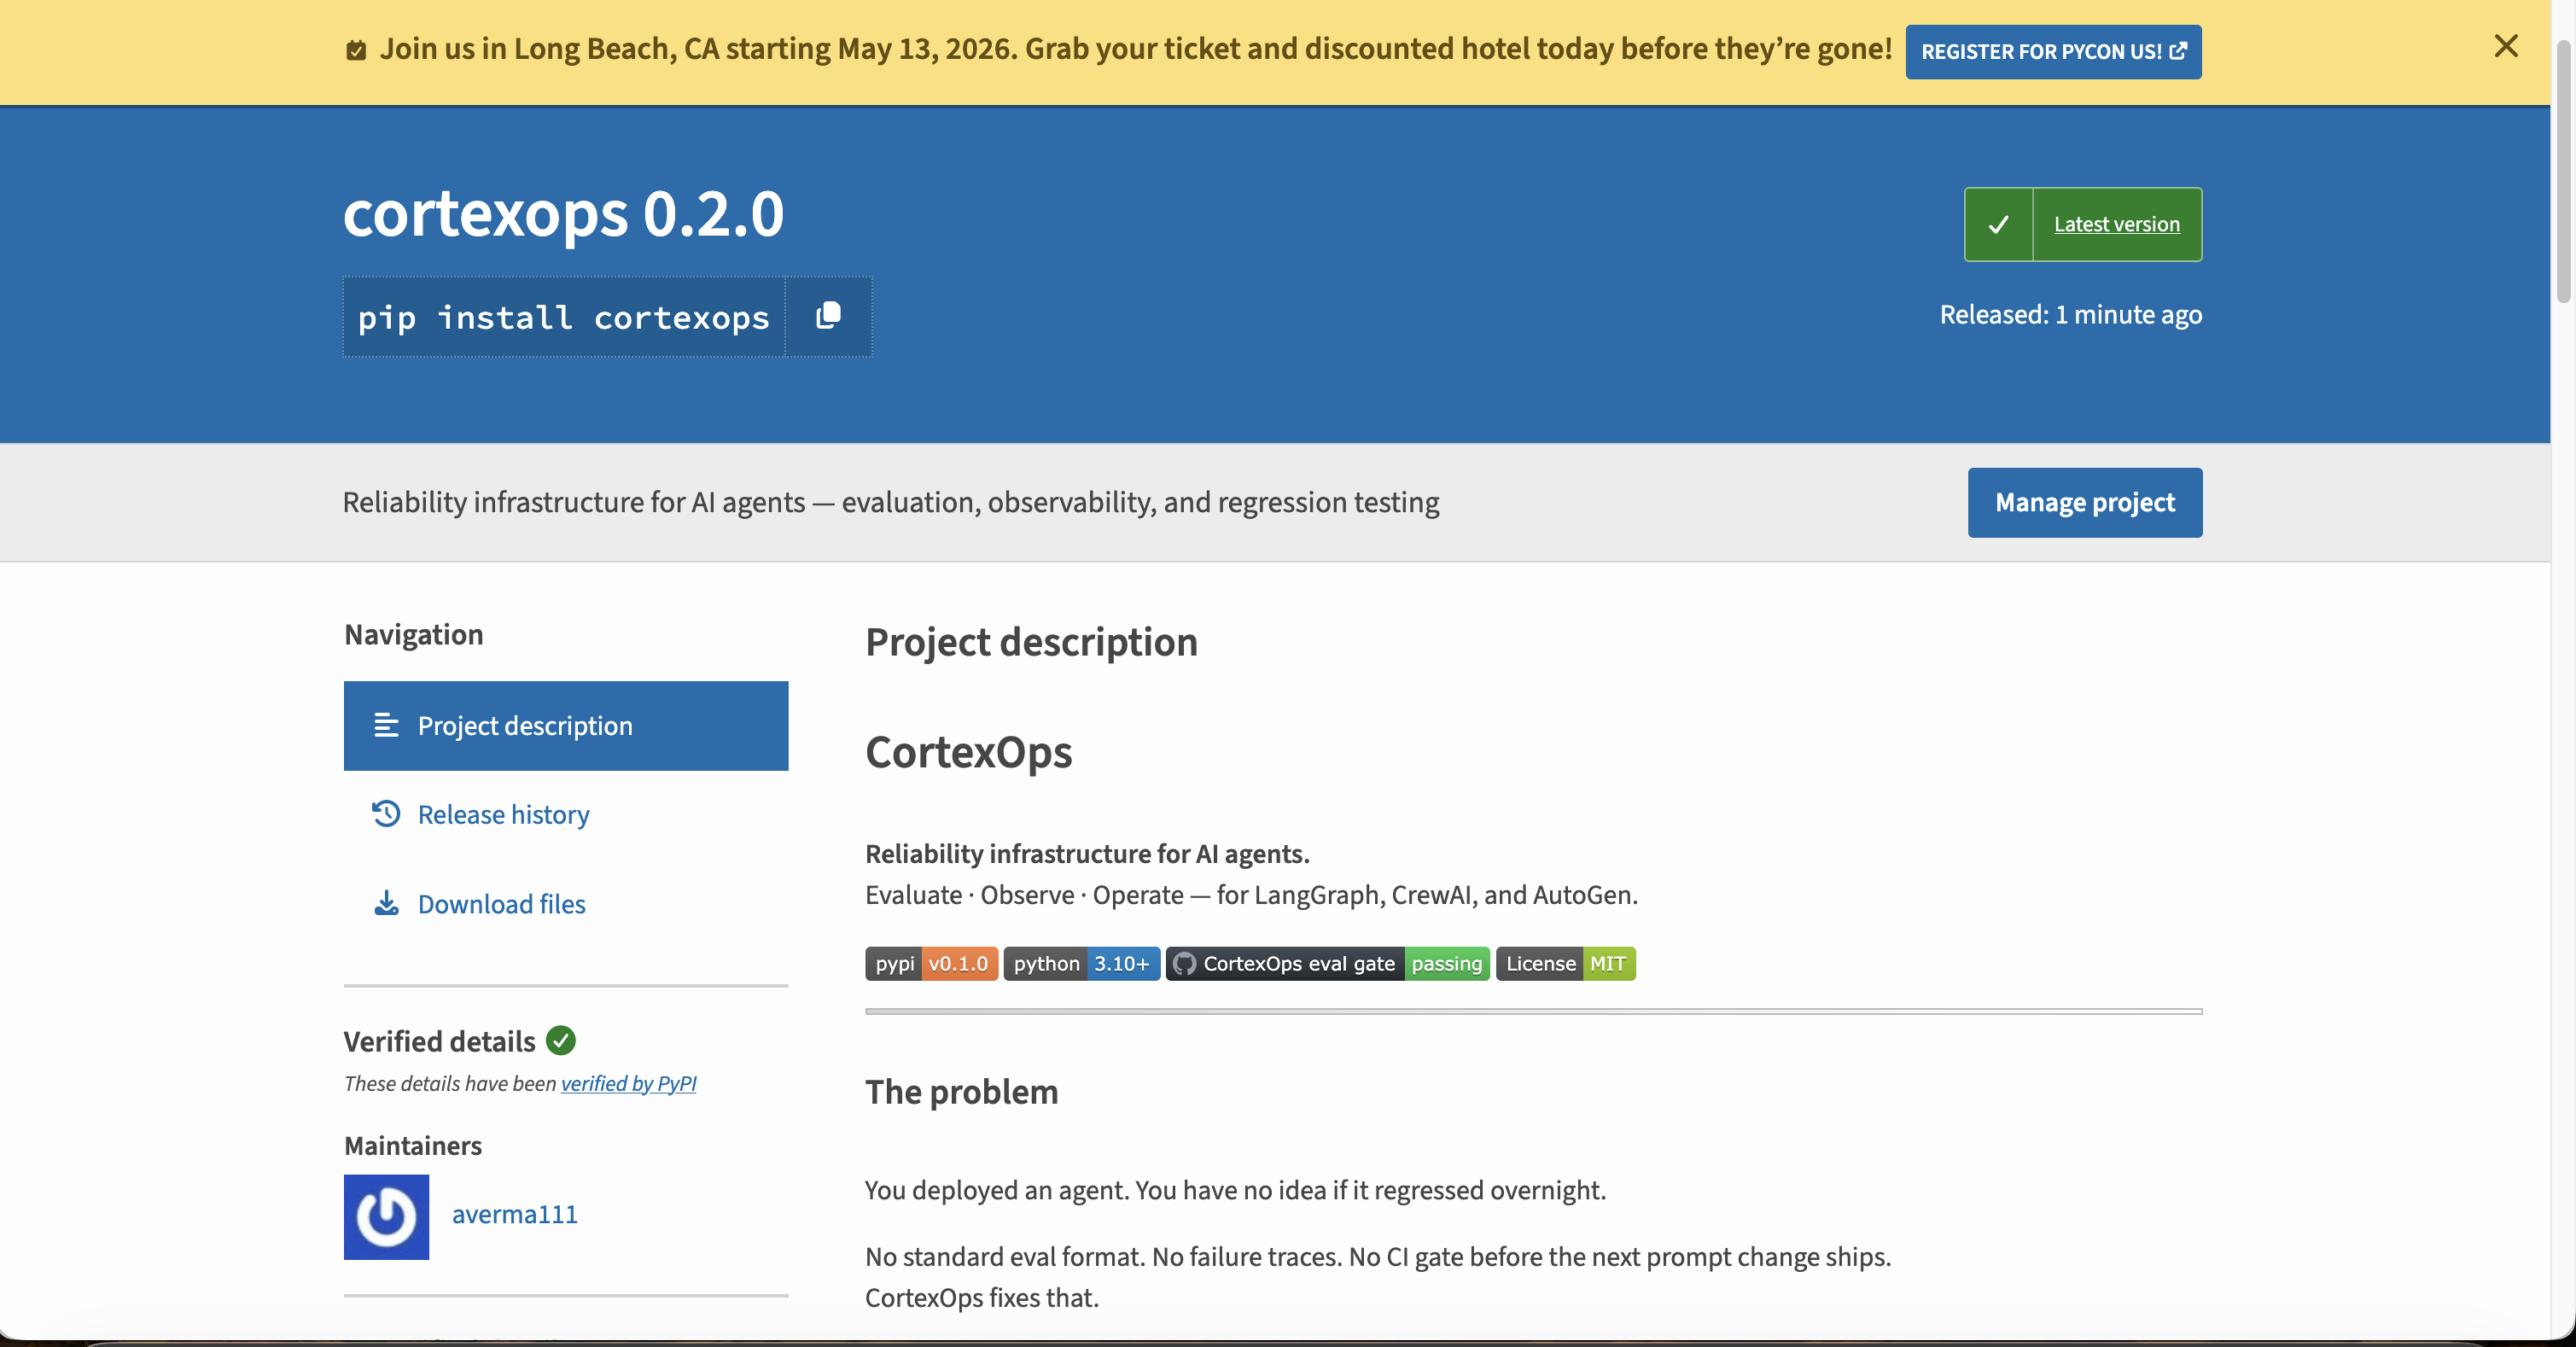
Task: Click the calendar icon in the banner
Action: [x=356, y=50]
